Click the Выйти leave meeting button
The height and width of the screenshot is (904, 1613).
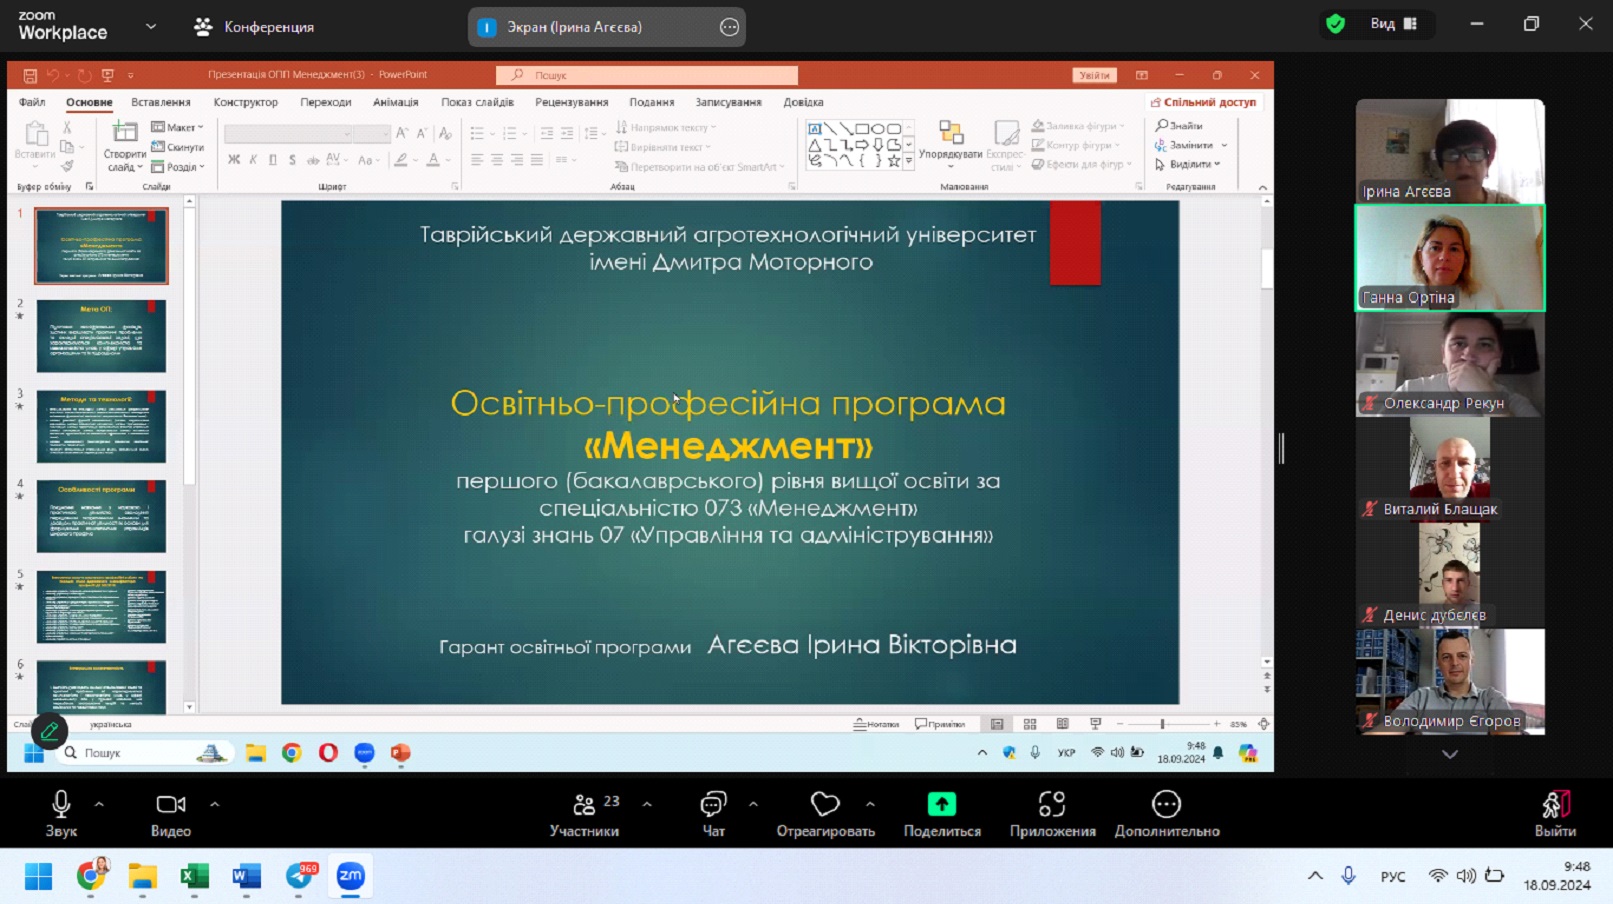pyautogui.click(x=1555, y=814)
